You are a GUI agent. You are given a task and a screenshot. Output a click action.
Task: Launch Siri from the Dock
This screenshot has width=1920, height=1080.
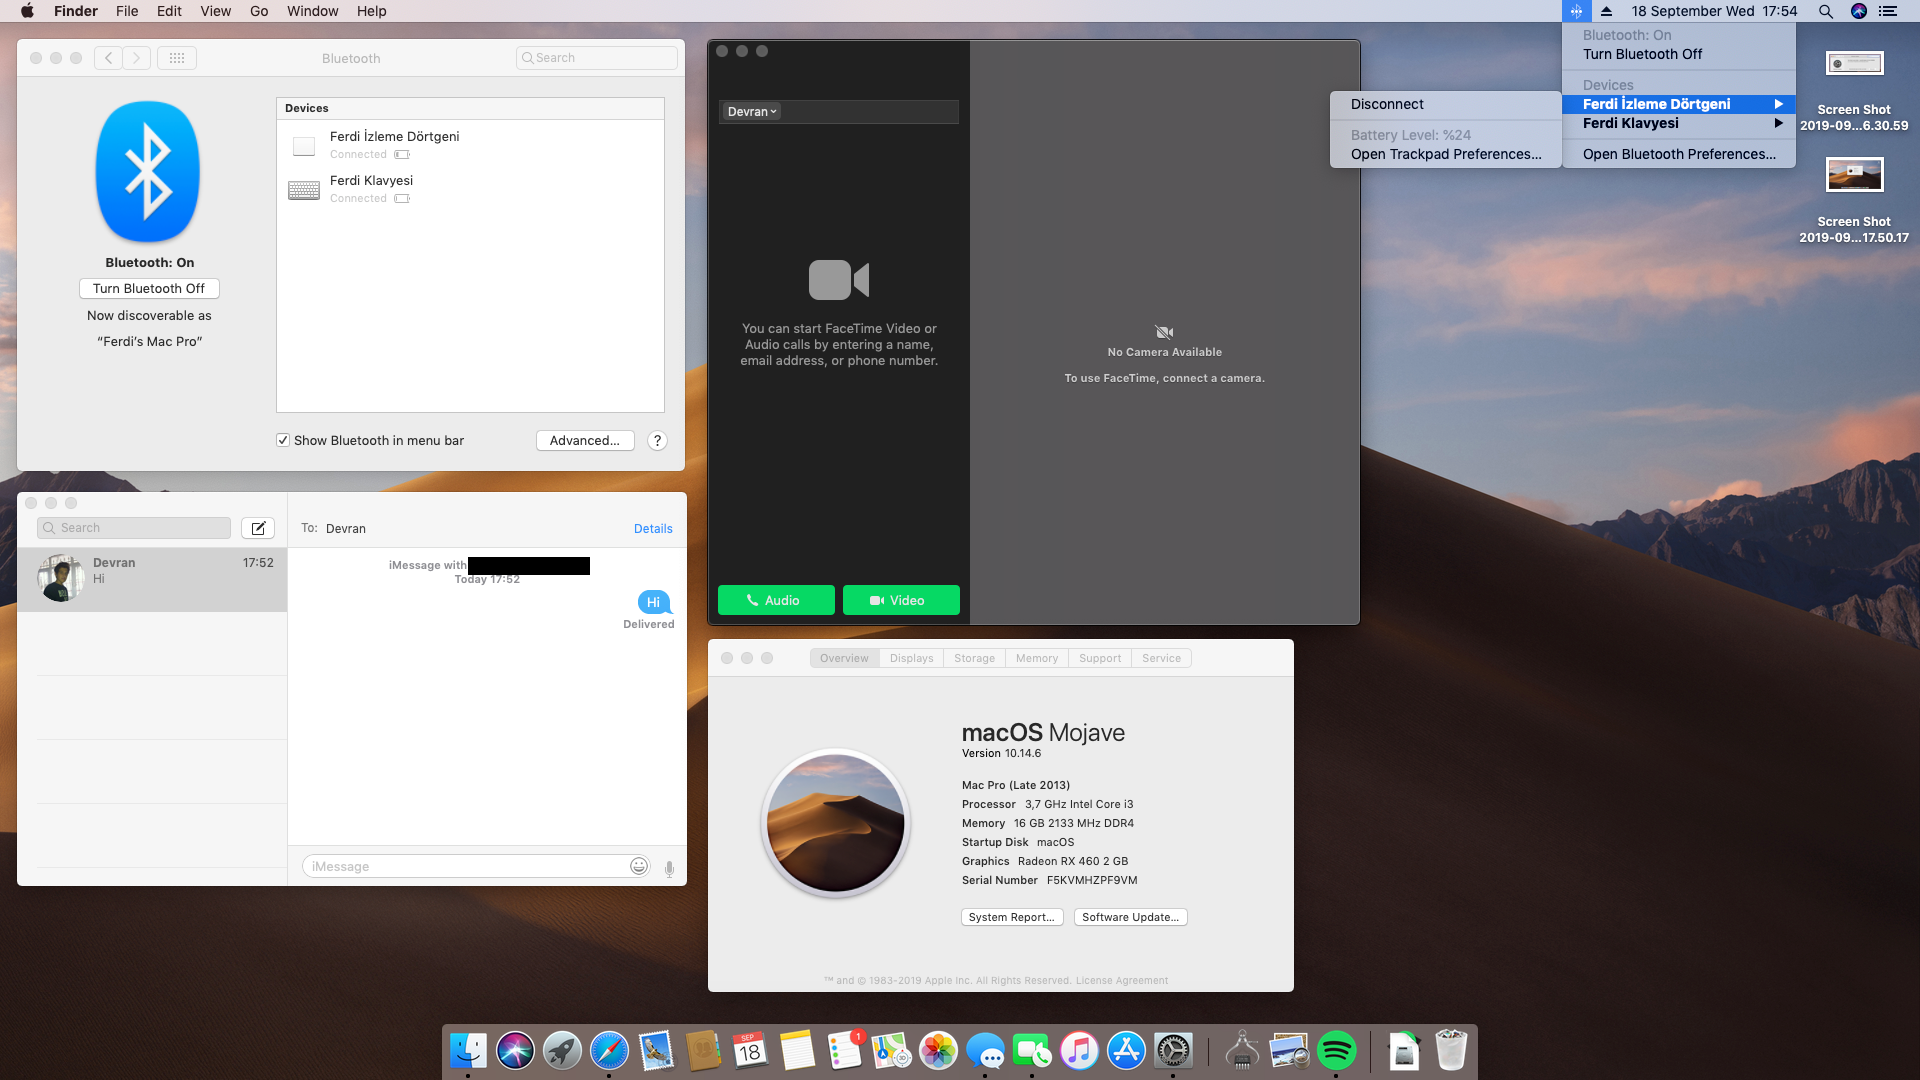click(x=515, y=1051)
